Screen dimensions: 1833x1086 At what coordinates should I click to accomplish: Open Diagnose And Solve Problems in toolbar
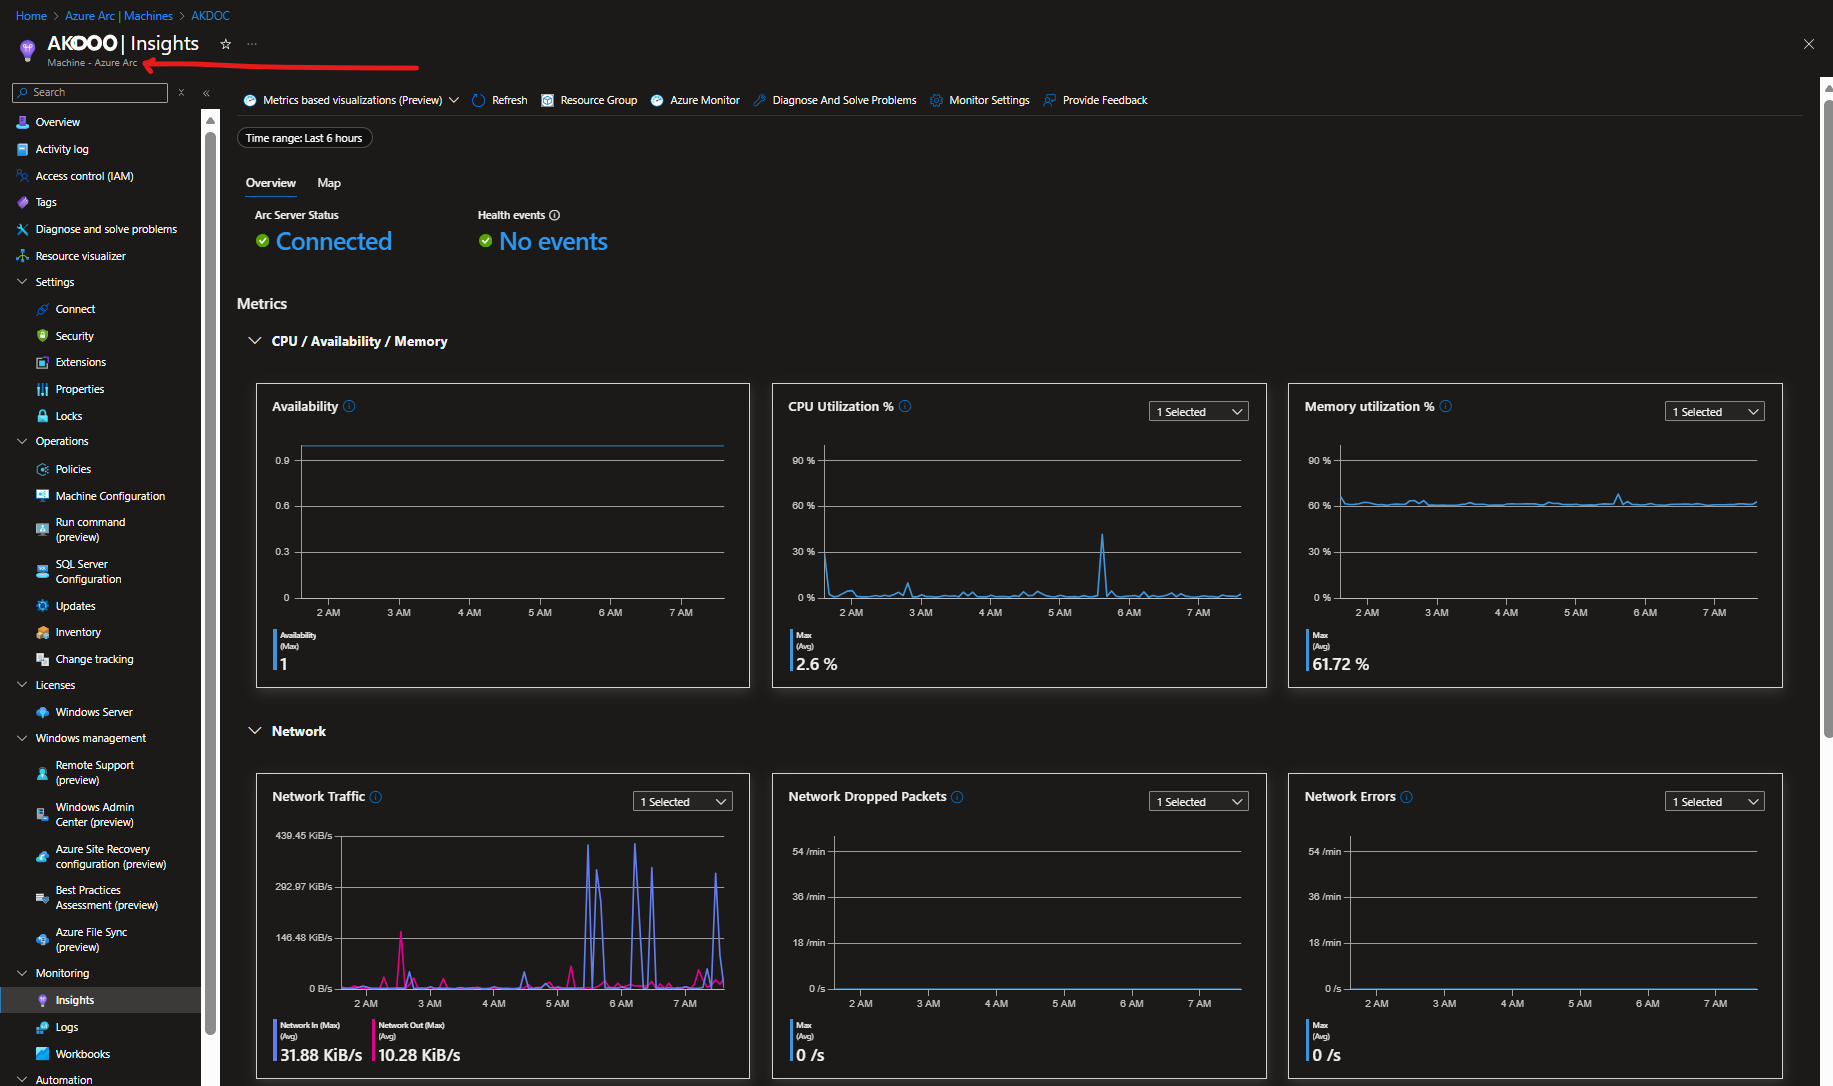(834, 100)
